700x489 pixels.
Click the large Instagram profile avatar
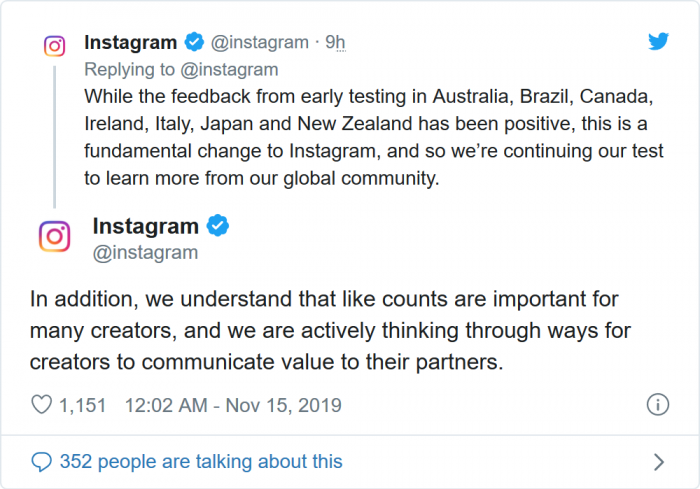point(55,237)
